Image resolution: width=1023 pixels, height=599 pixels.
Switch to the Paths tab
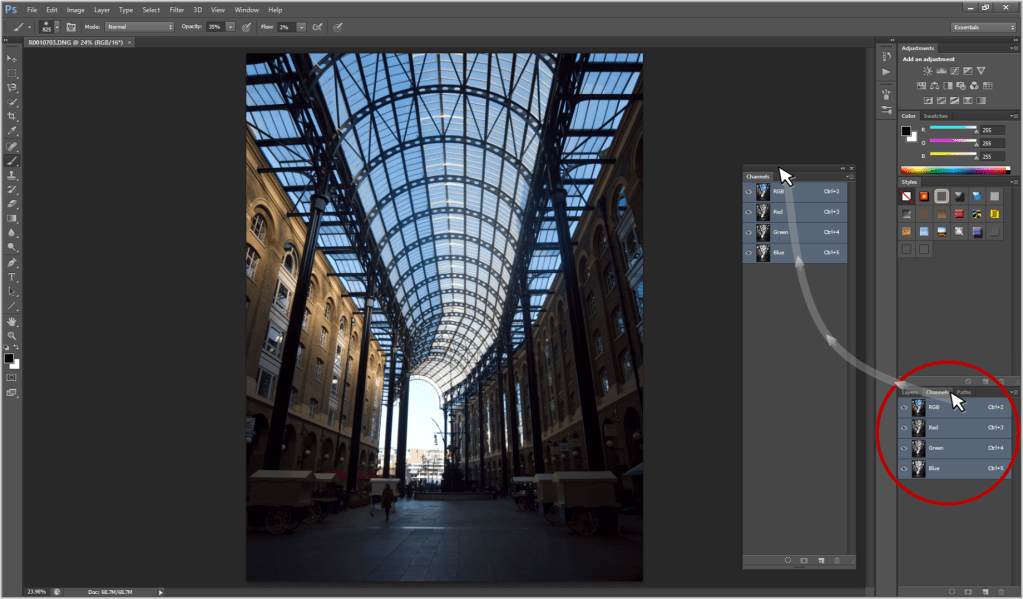pyautogui.click(x=964, y=392)
